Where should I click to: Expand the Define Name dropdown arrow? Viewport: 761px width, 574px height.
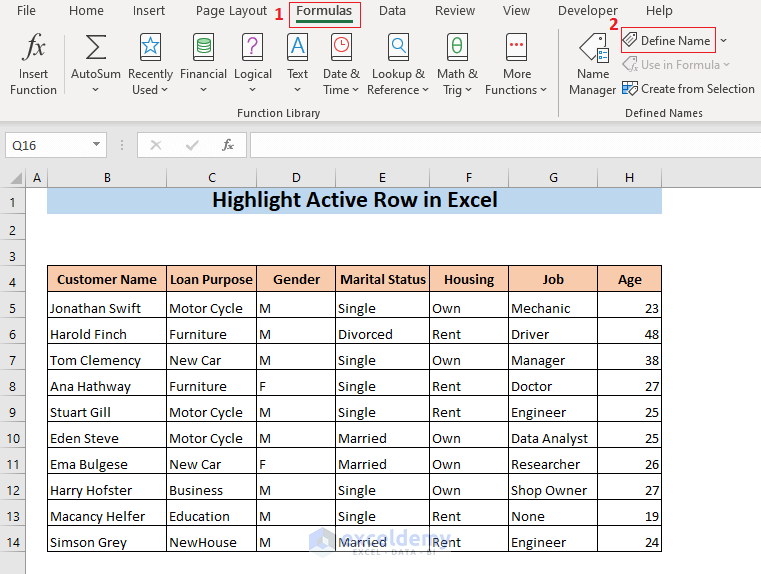tap(724, 41)
